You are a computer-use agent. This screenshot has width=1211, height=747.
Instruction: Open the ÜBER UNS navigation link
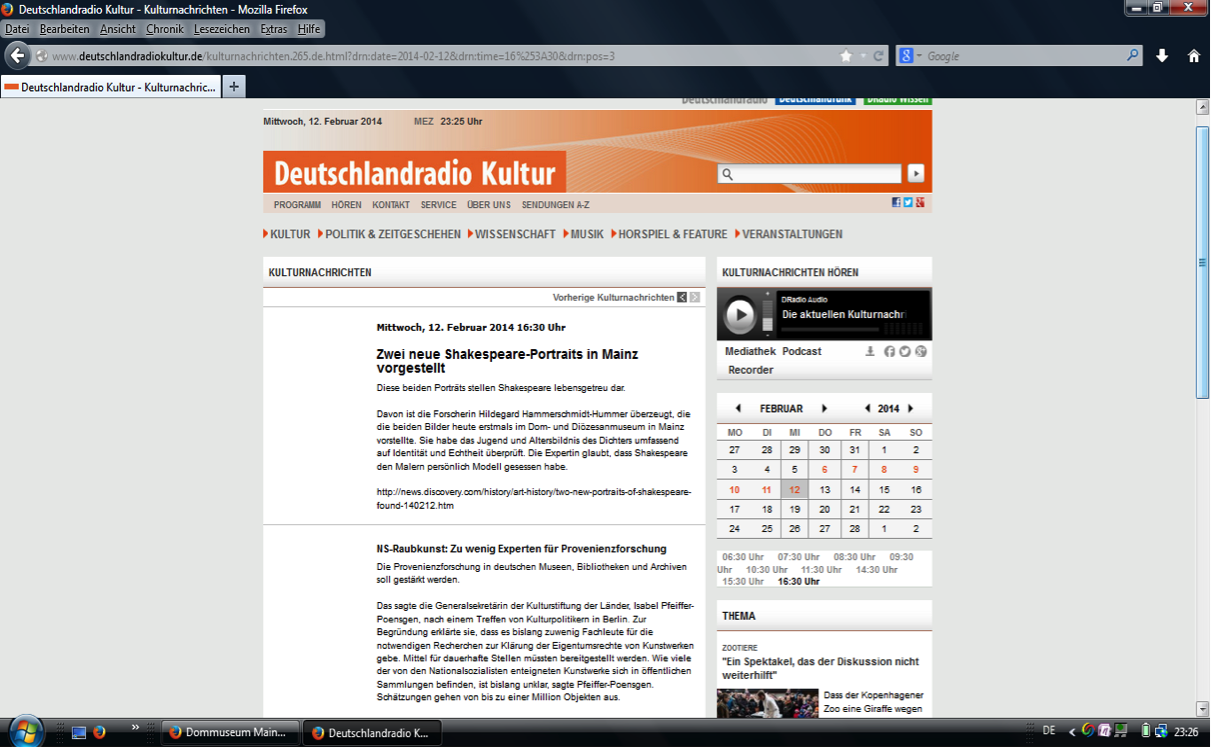pyautogui.click(x=488, y=205)
